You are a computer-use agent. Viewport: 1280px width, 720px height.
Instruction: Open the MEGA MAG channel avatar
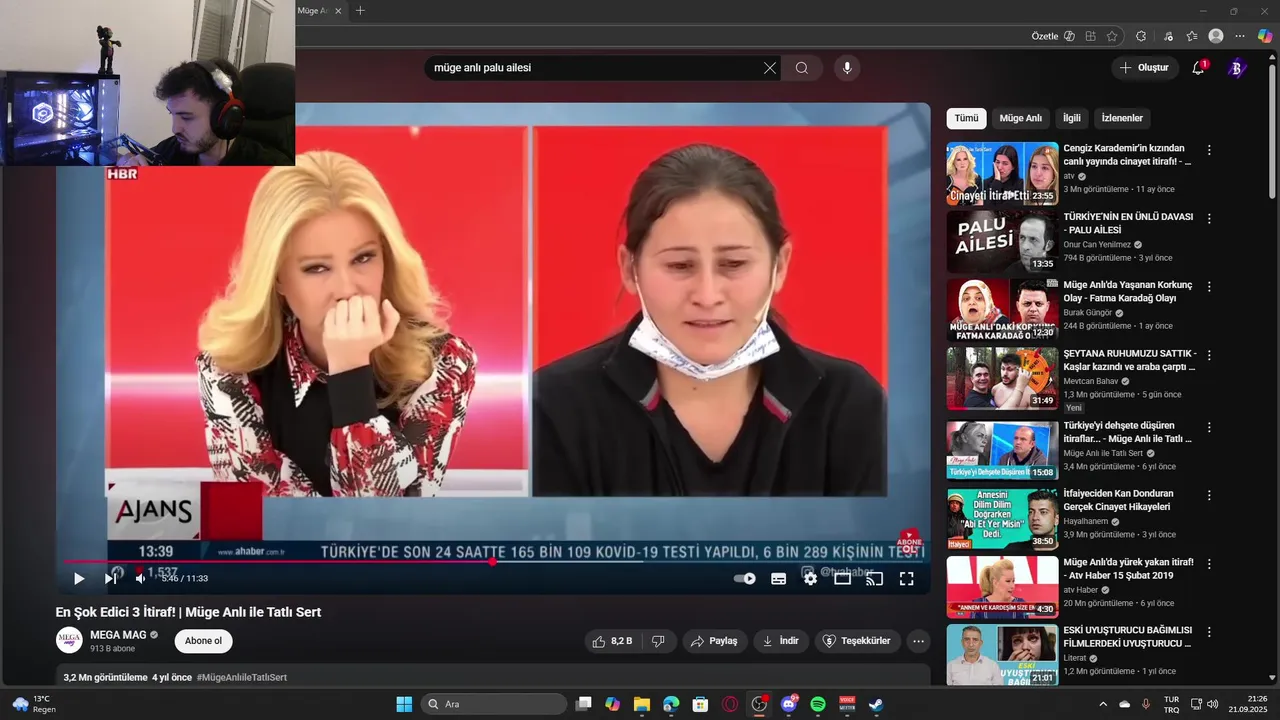(x=69, y=640)
